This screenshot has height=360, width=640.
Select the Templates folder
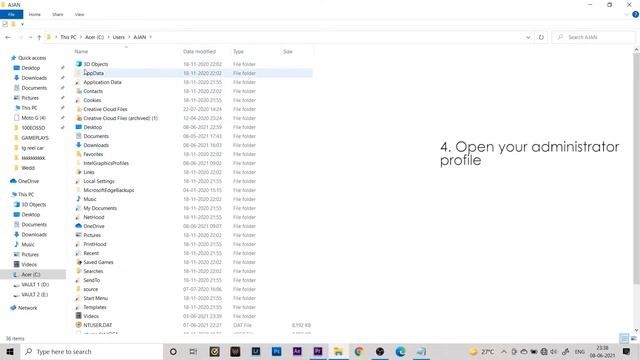[x=95, y=307]
